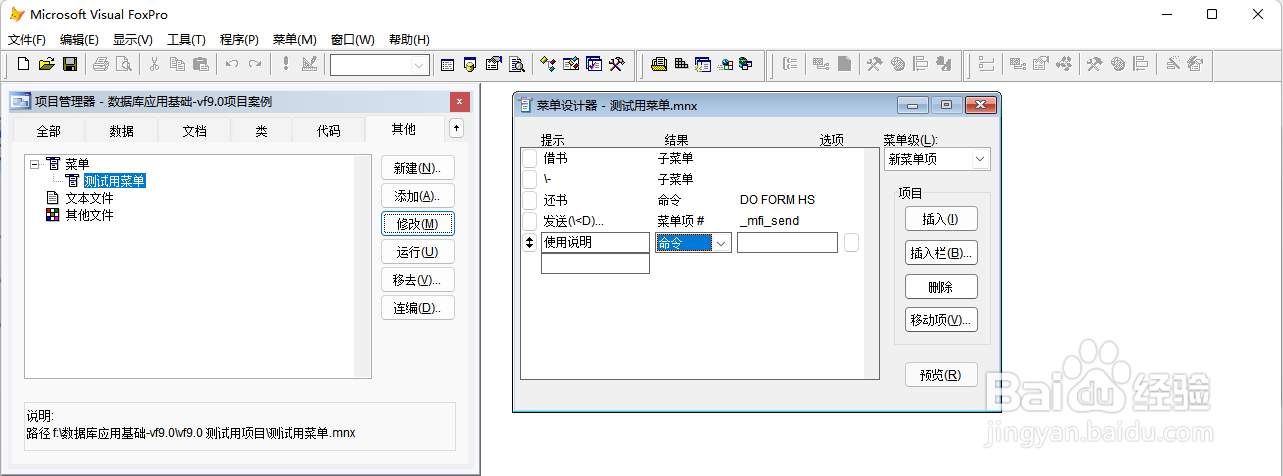Click the Redo arrow icon
1283x476 pixels.
[x=254, y=64]
